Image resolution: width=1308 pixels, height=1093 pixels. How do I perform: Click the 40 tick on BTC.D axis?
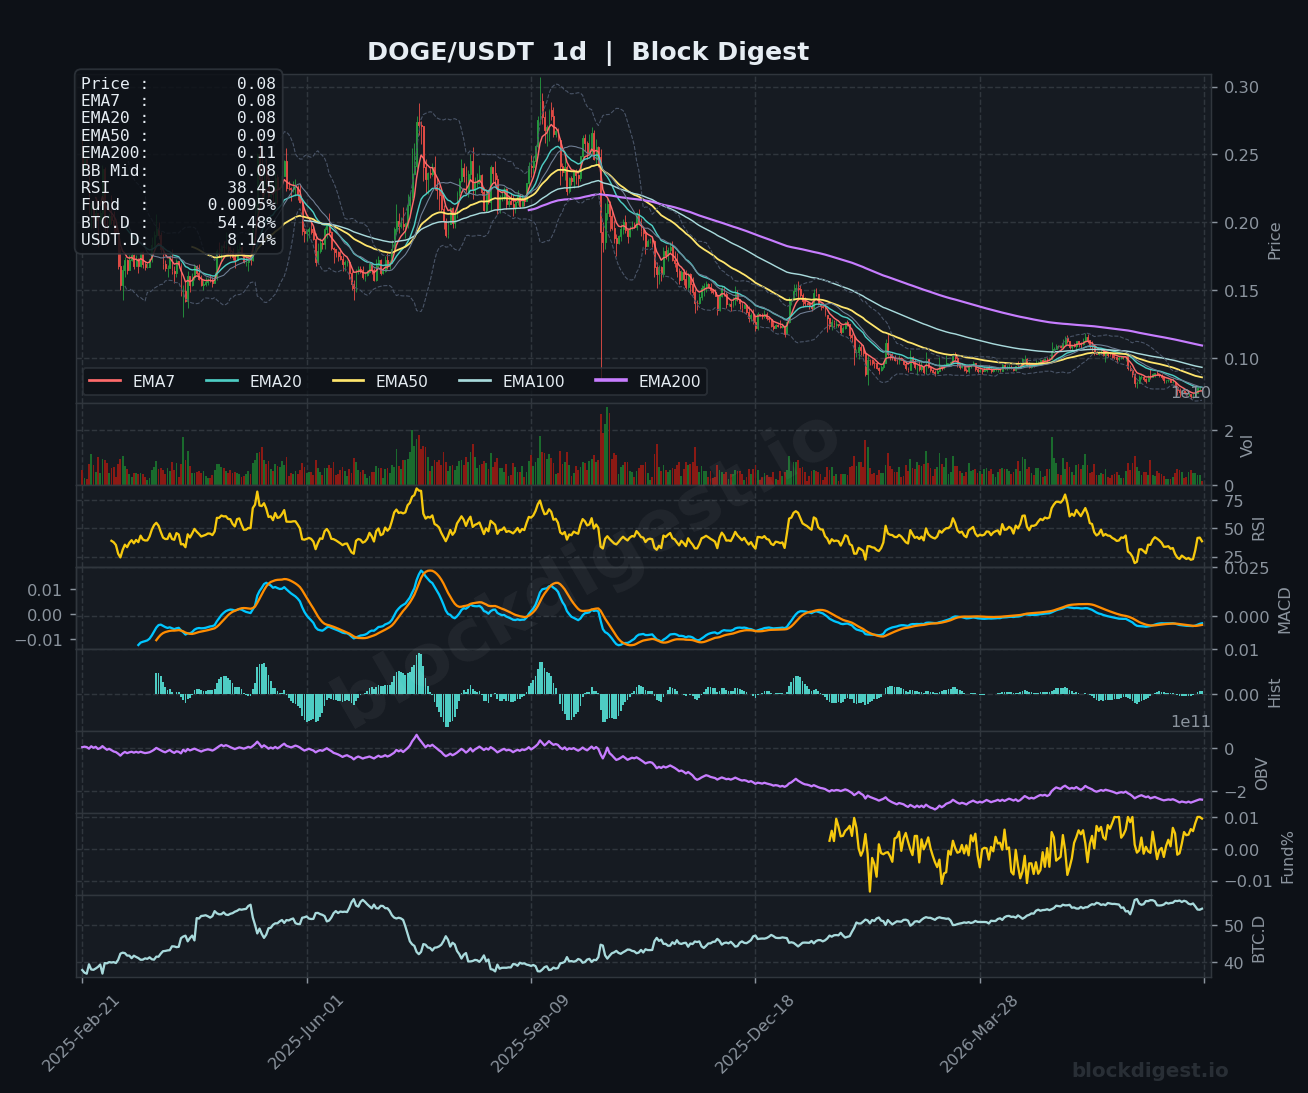pos(1233,963)
